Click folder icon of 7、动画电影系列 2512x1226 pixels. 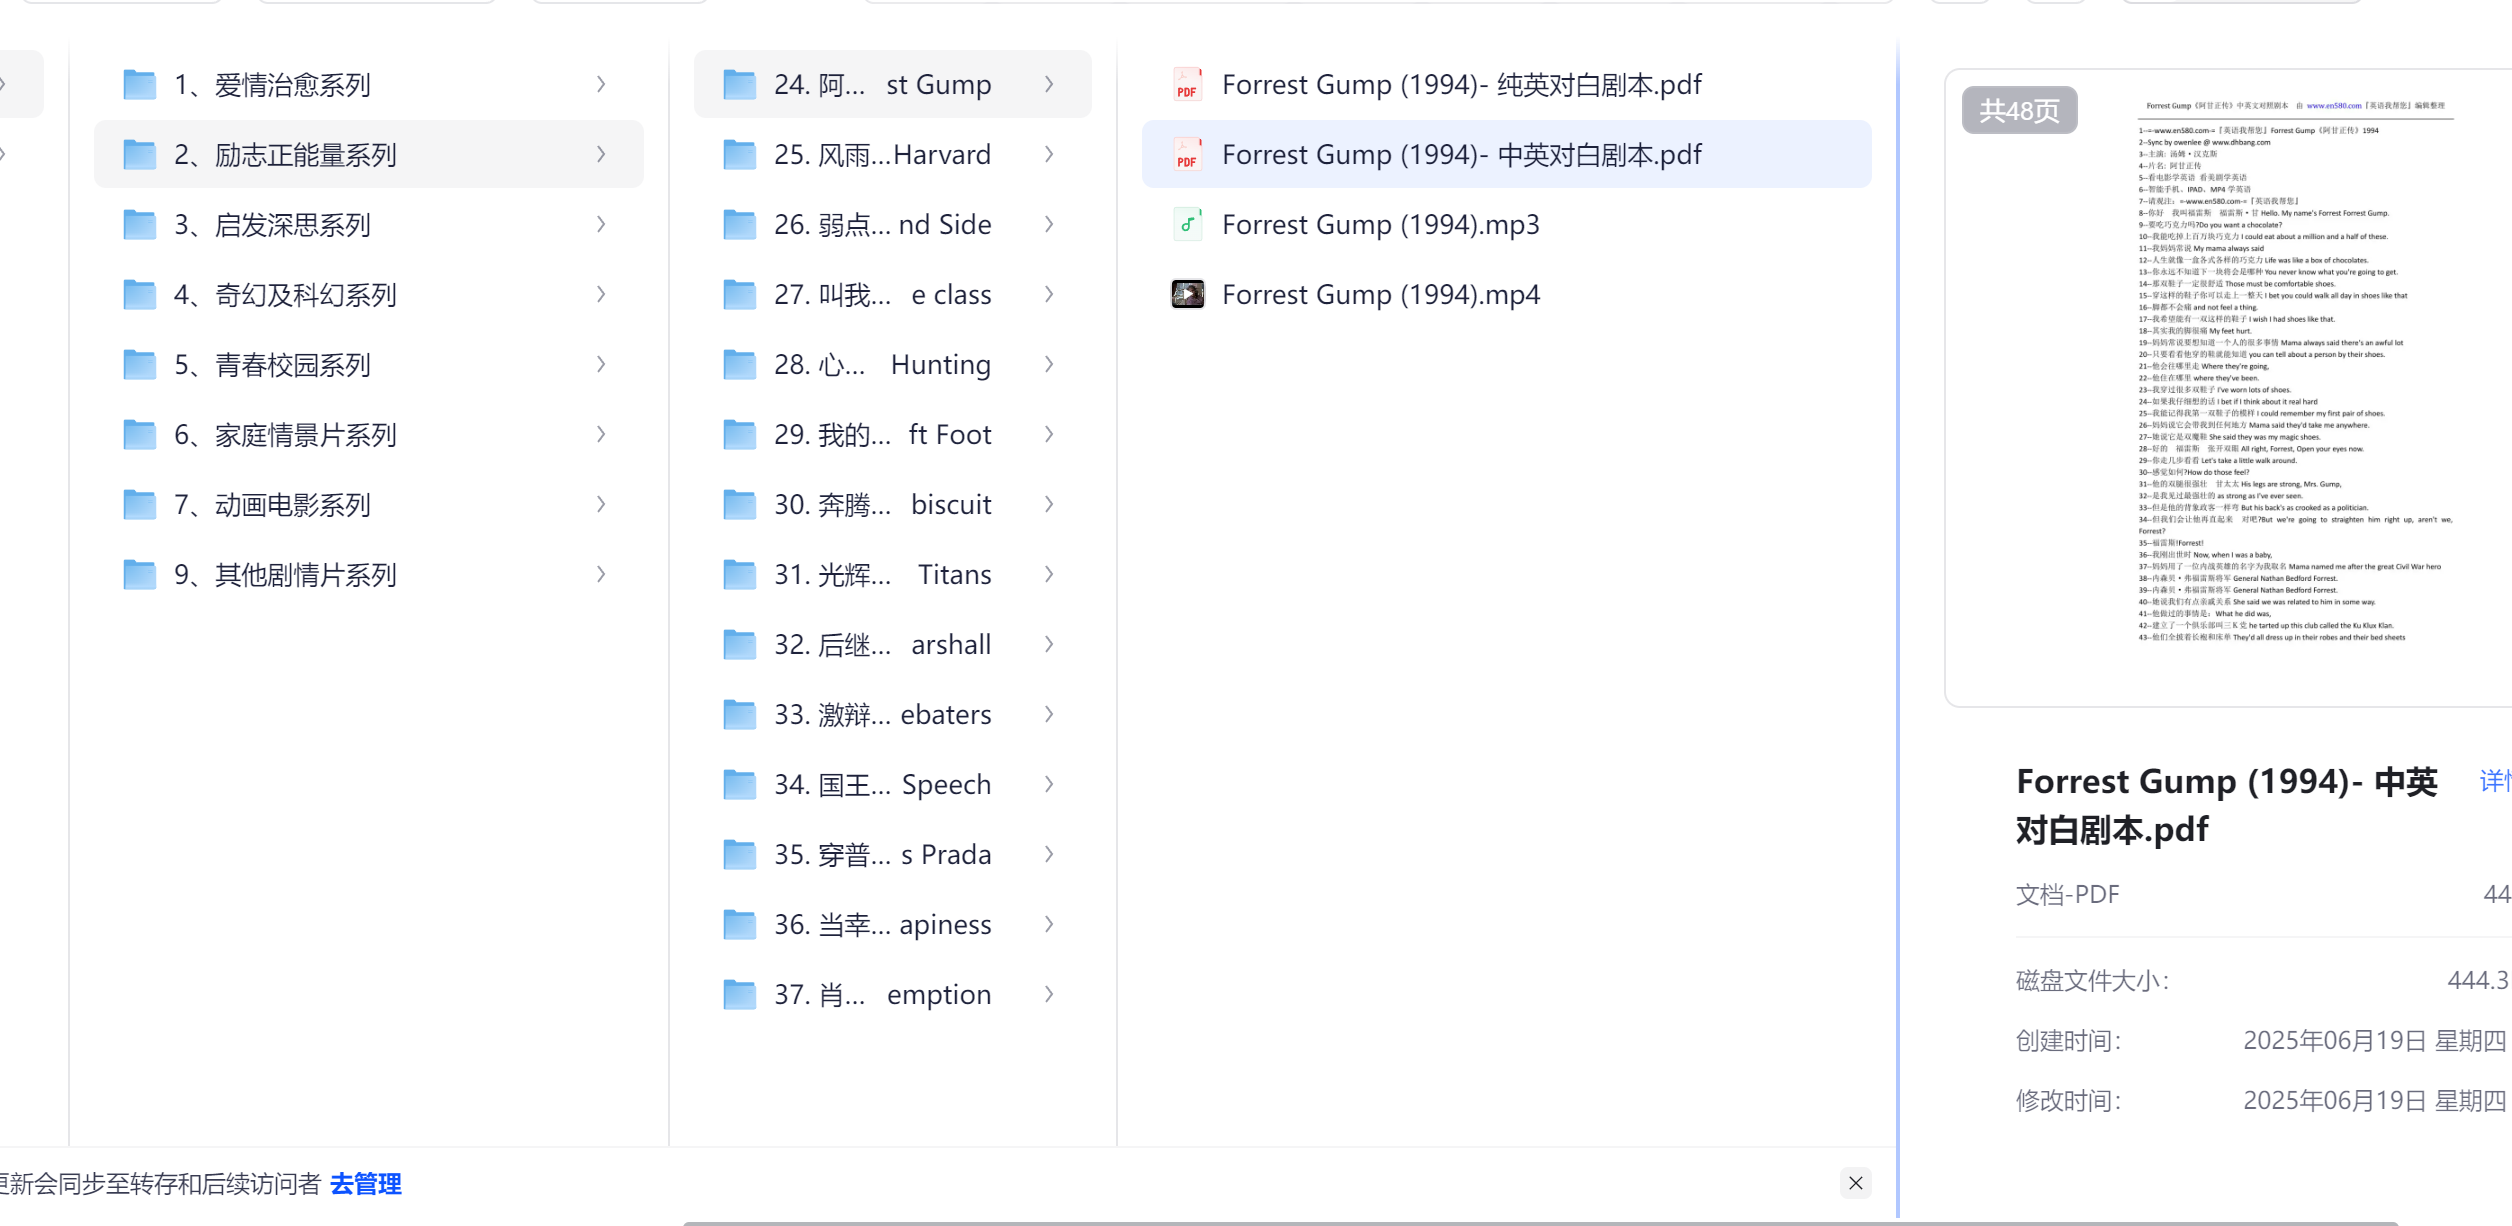tap(139, 505)
